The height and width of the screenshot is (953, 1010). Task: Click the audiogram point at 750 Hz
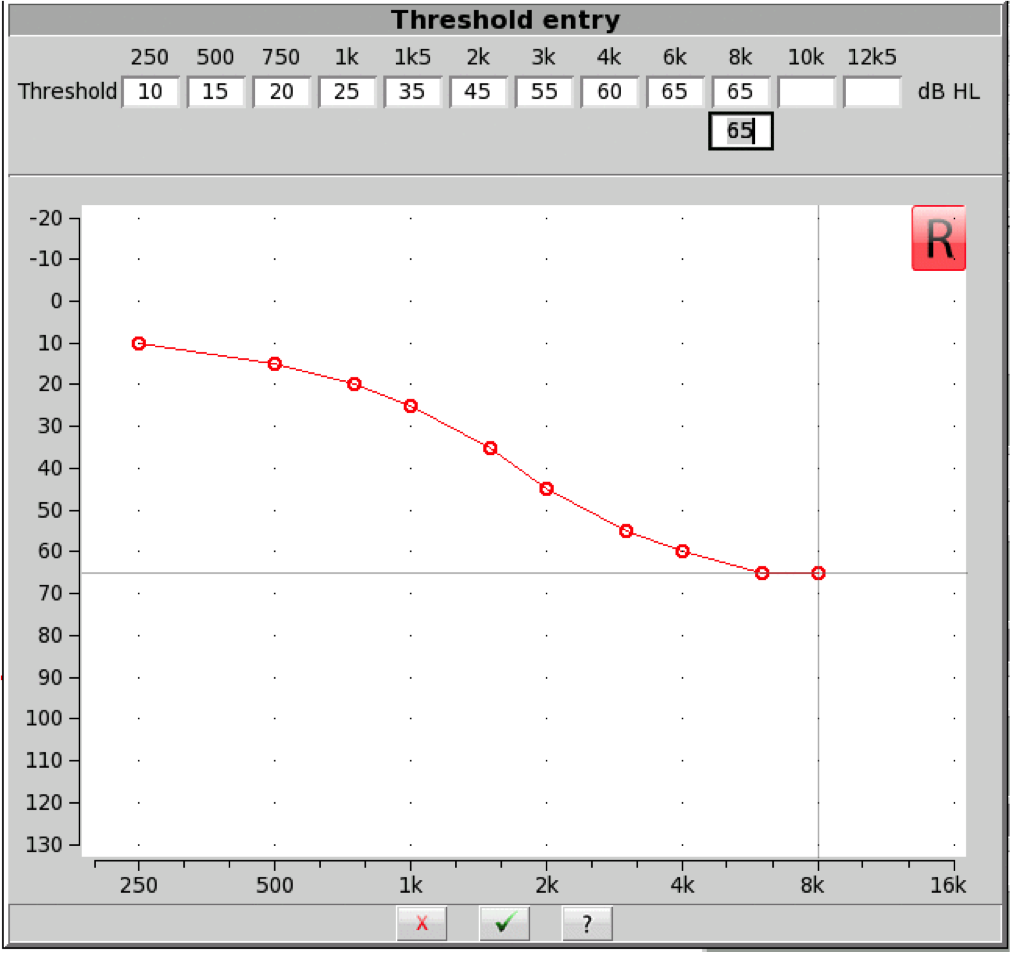pos(354,384)
